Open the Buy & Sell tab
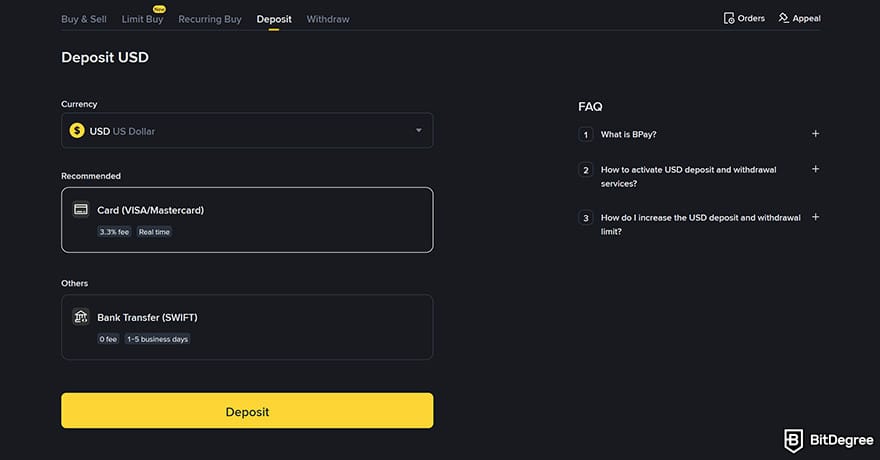 [84, 19]
